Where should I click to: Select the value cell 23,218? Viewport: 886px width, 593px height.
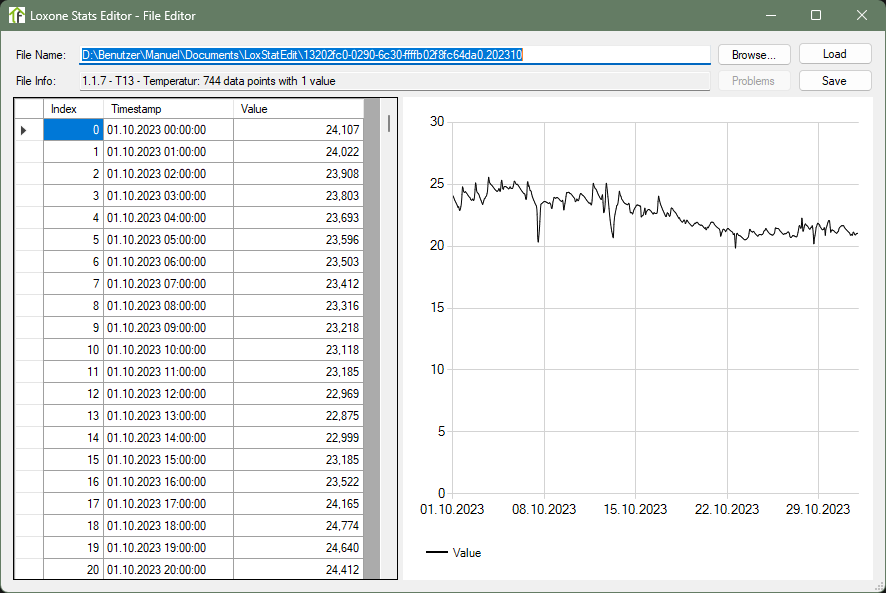[298, 328]
